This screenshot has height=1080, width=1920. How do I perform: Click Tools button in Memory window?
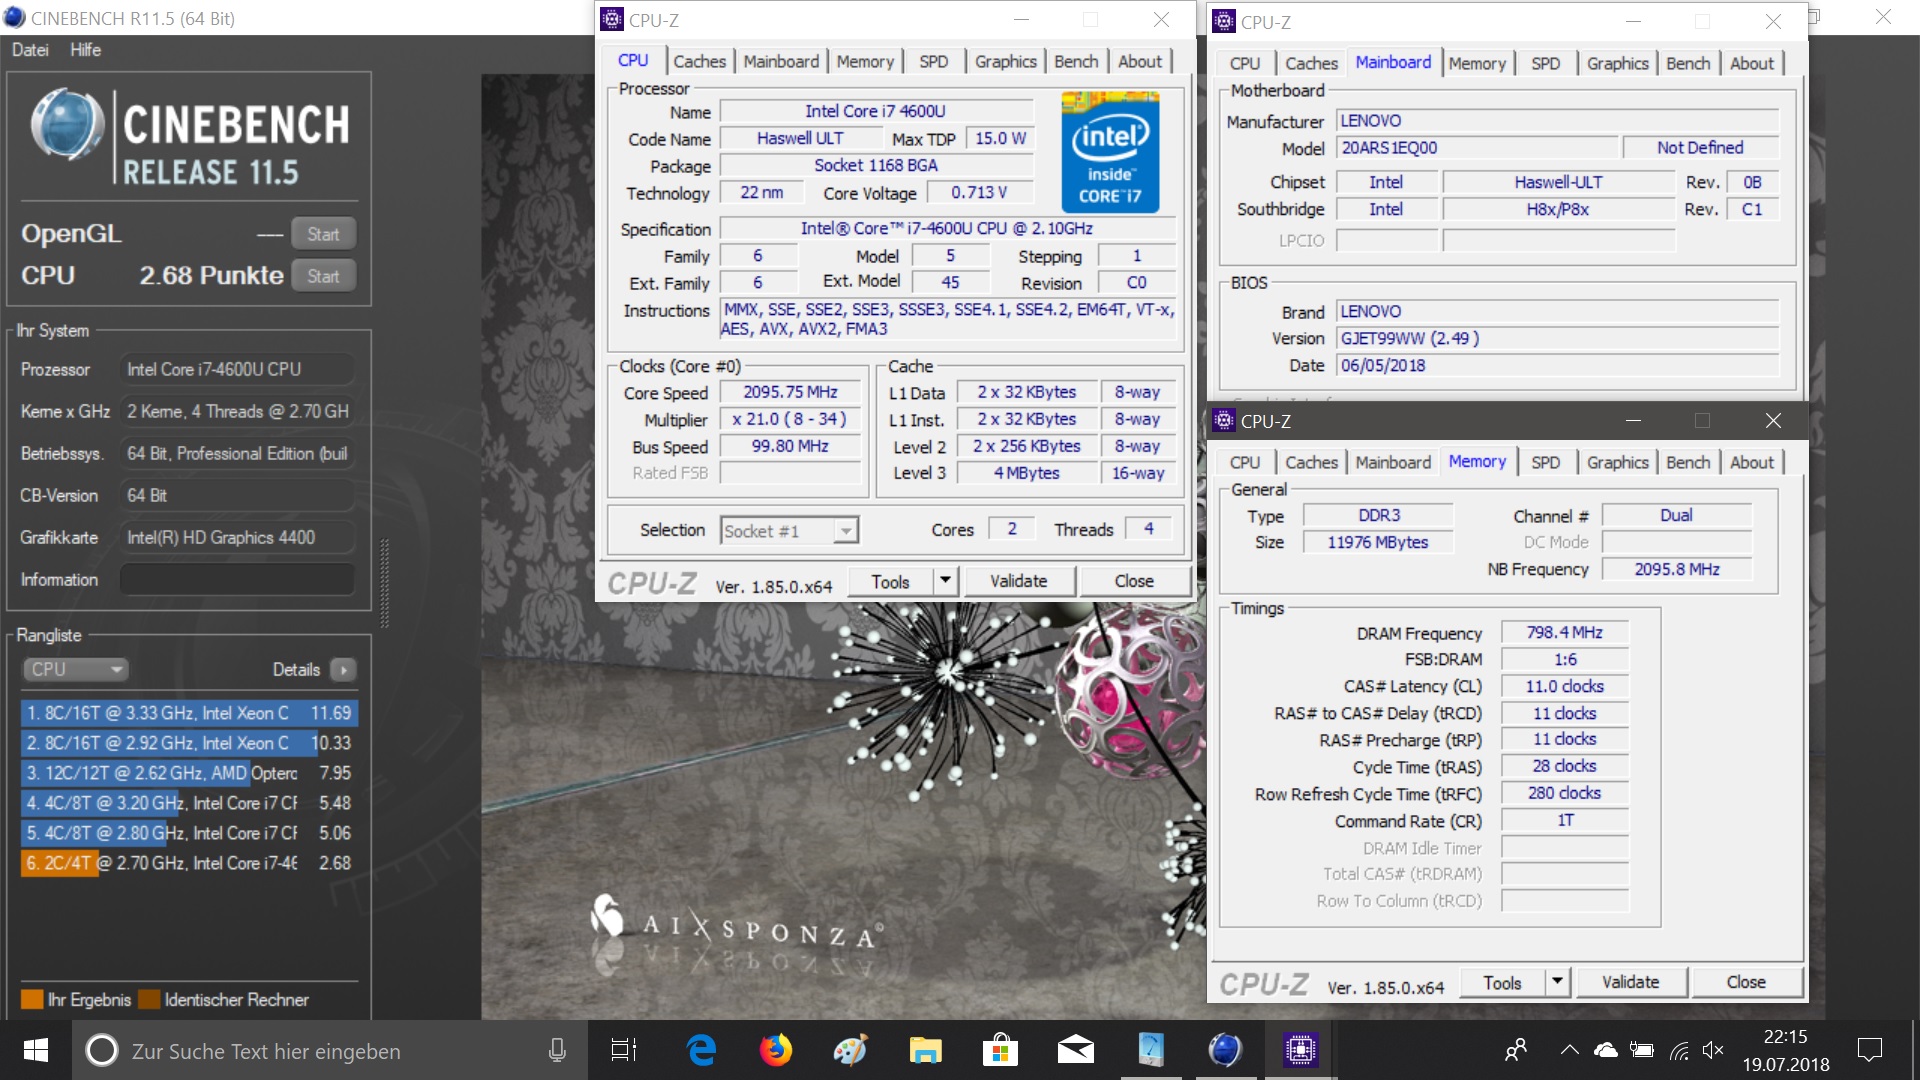tap(1502, 983)
